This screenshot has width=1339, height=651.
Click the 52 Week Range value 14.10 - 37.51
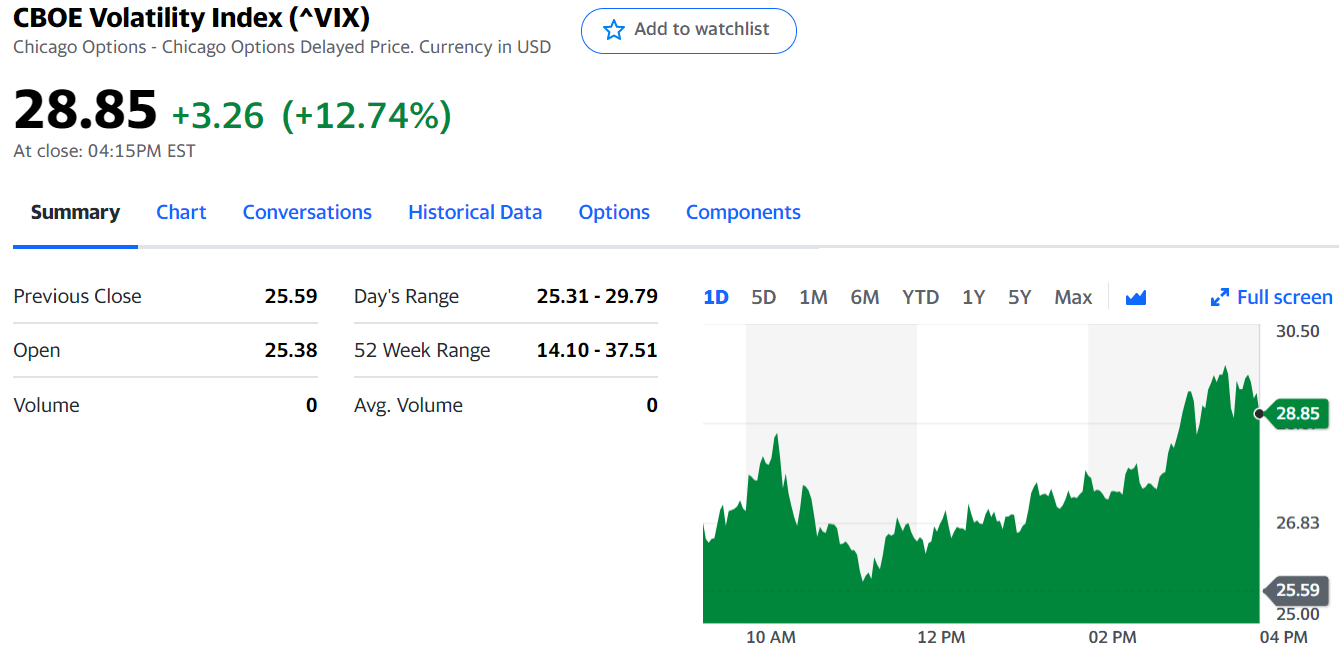pyautogui.click(x=597, y=350)
